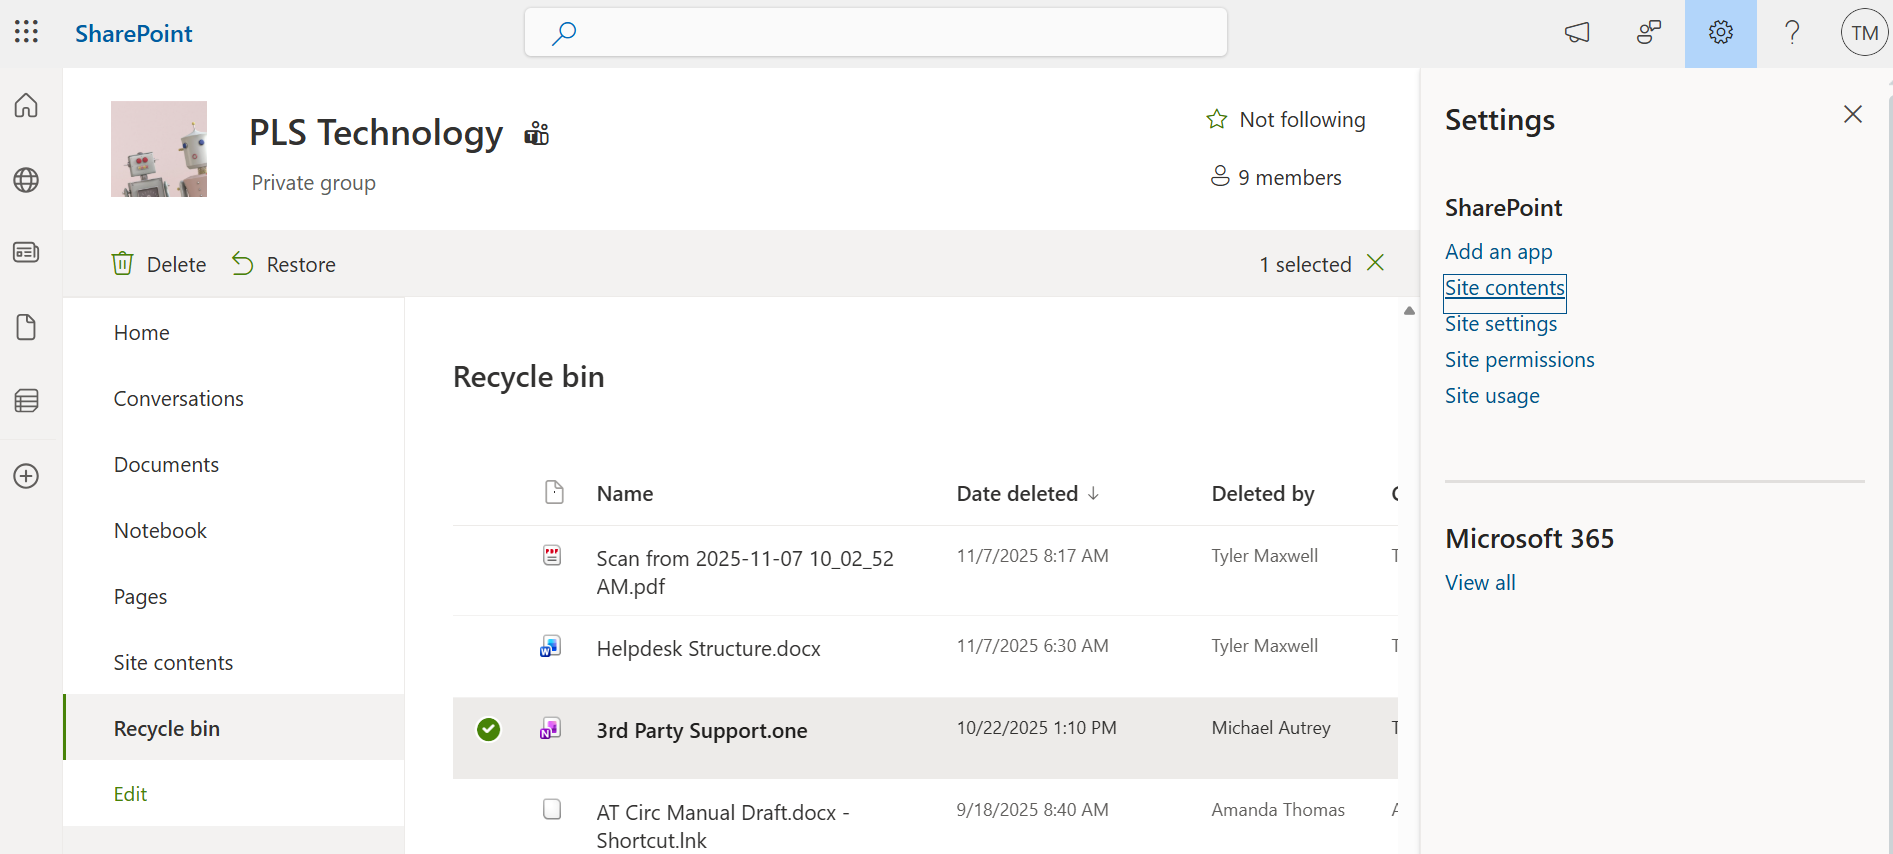
Task: Open the Deleted by column header menu
Action: tap(1262, 494)
